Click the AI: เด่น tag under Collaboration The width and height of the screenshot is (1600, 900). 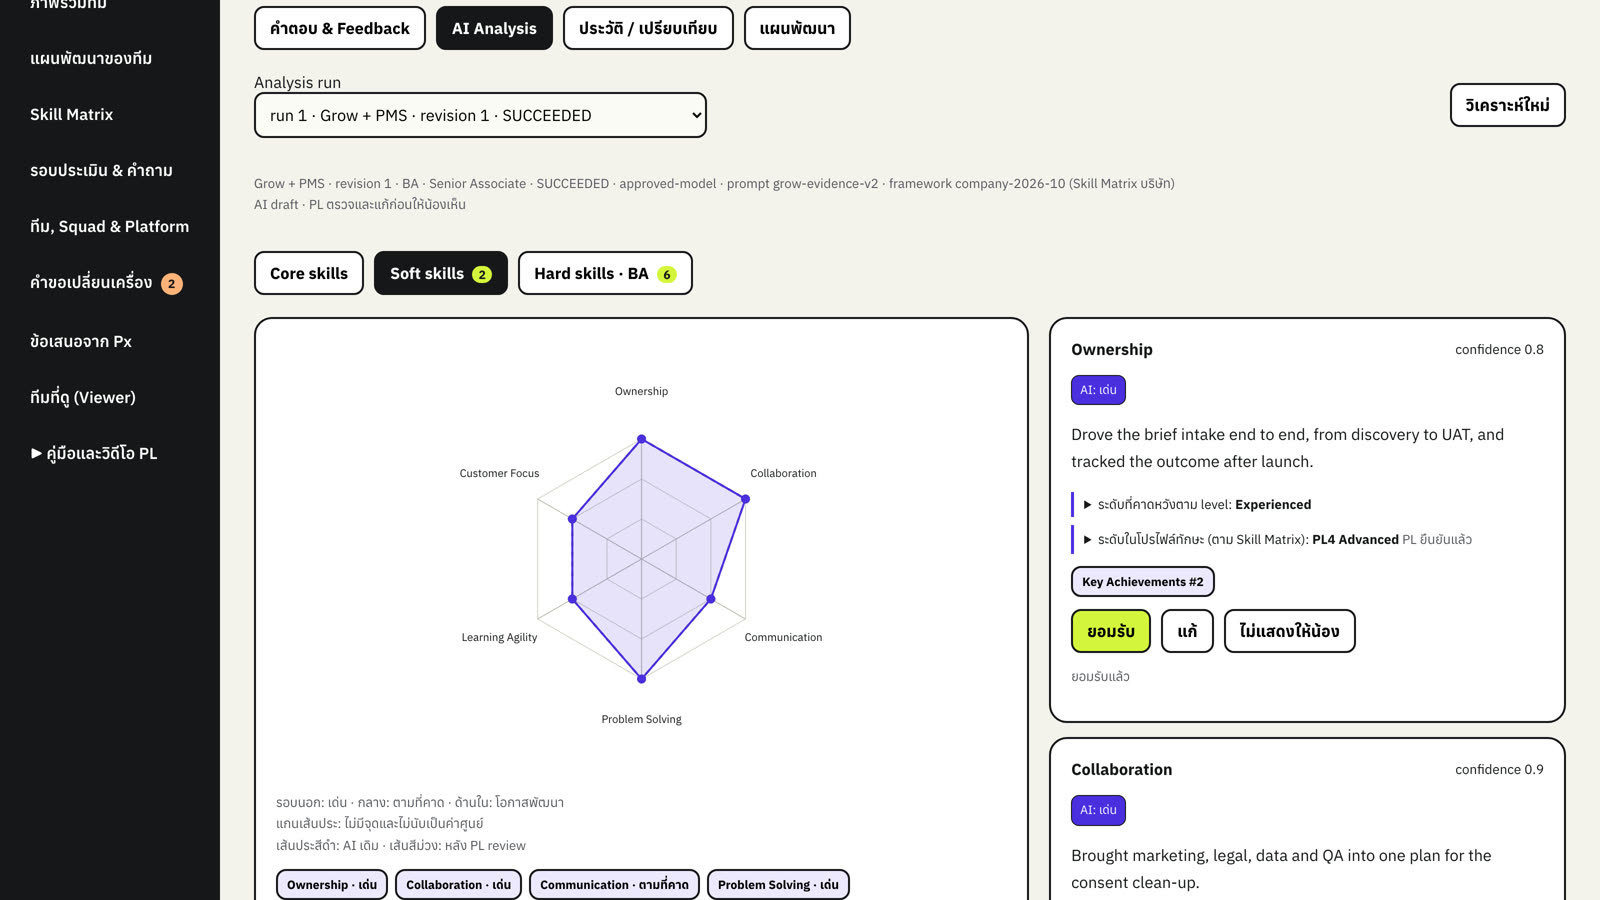[x=1098, y=810]
